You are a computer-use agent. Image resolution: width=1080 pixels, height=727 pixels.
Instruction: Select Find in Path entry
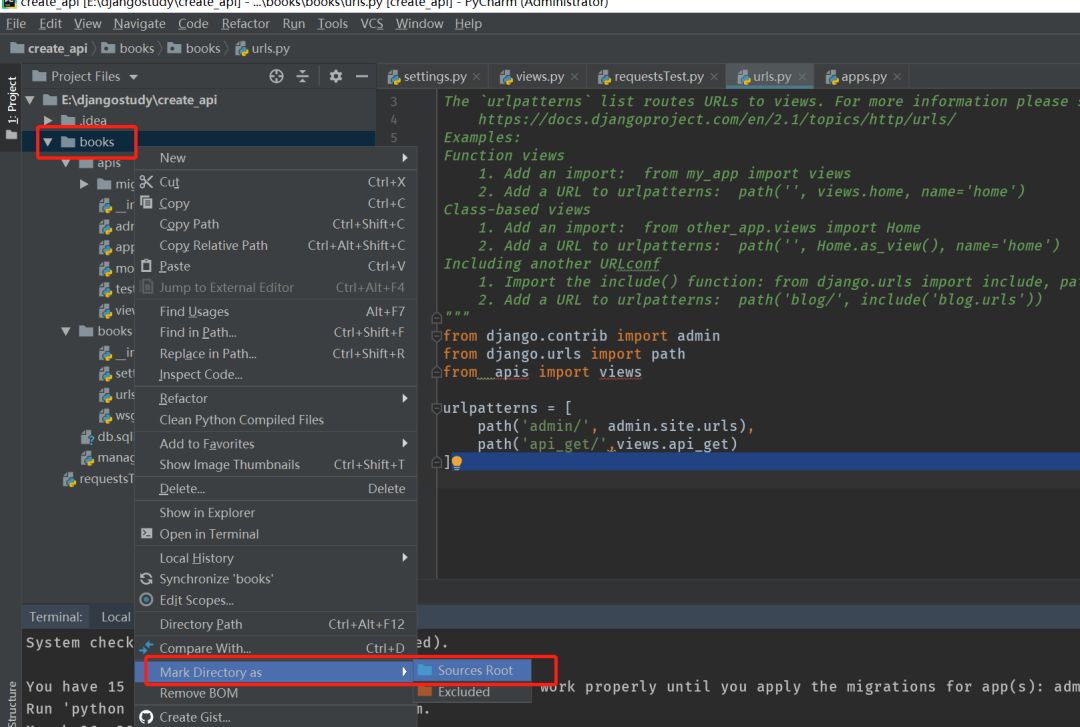pos(276,332)
